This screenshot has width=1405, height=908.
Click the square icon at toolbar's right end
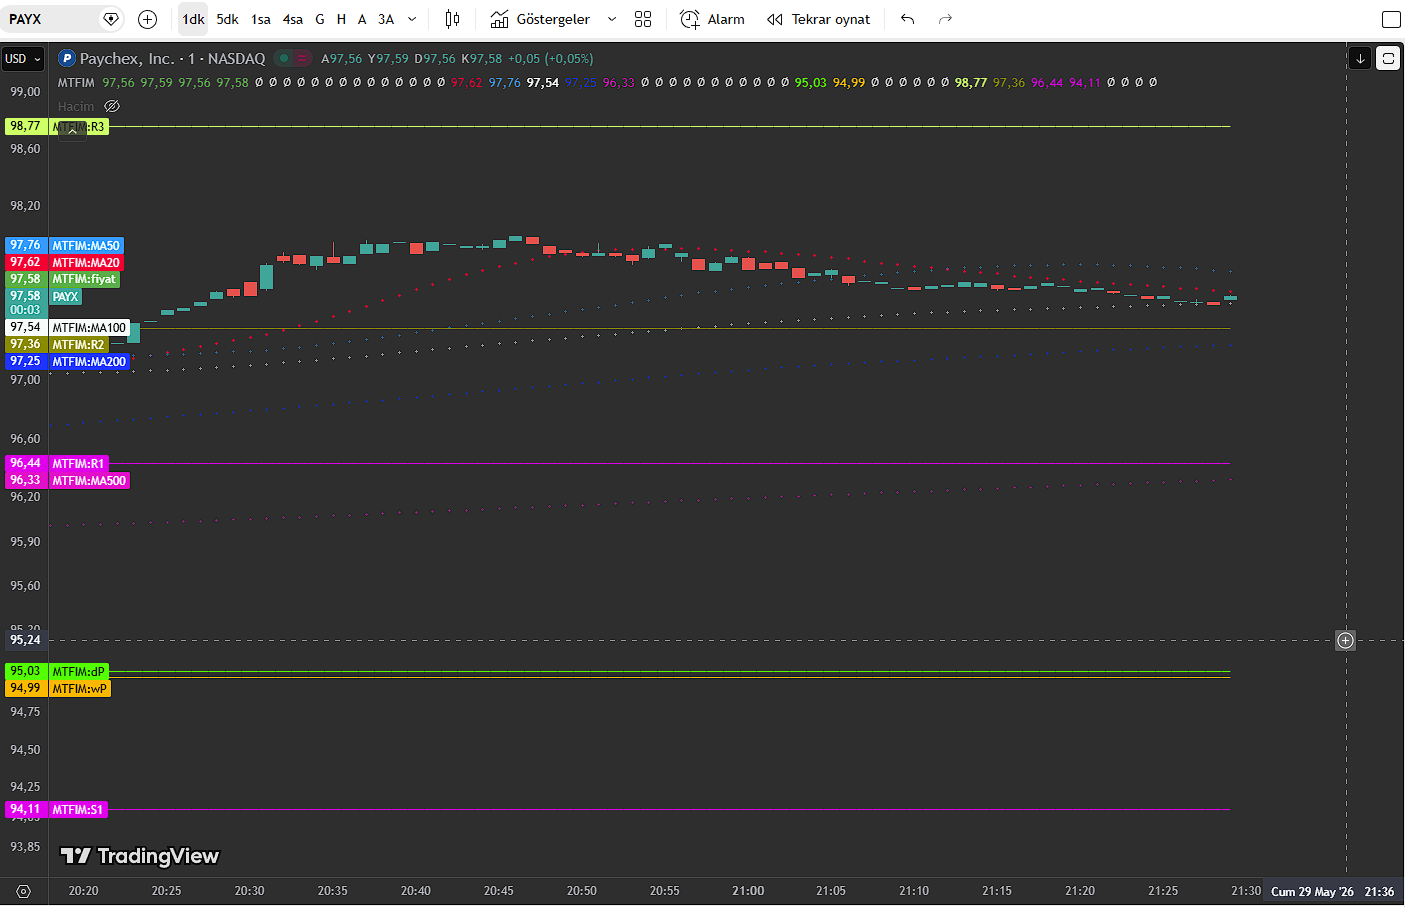tap(1391, 19)
